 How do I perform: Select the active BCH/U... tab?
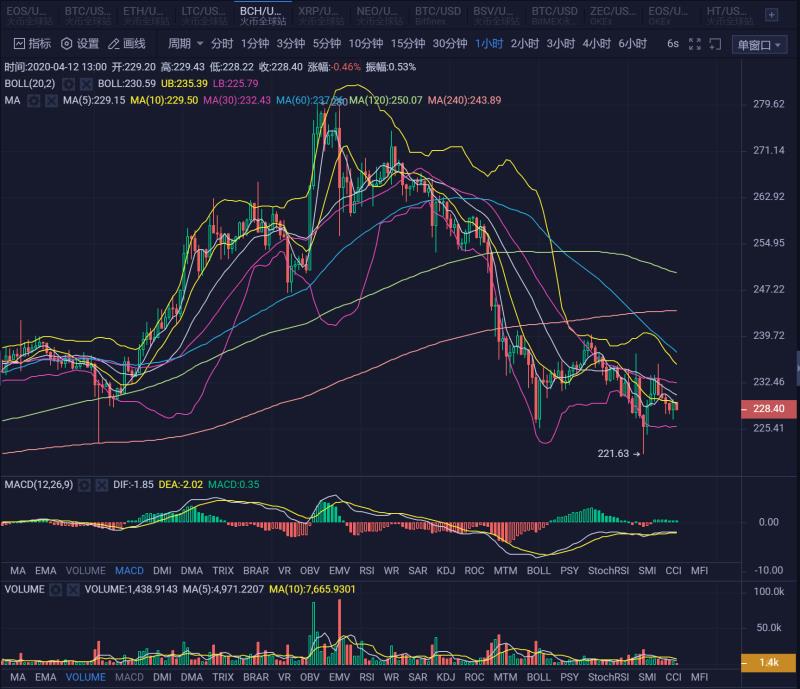pyautogui.click(x=262, y=15)
